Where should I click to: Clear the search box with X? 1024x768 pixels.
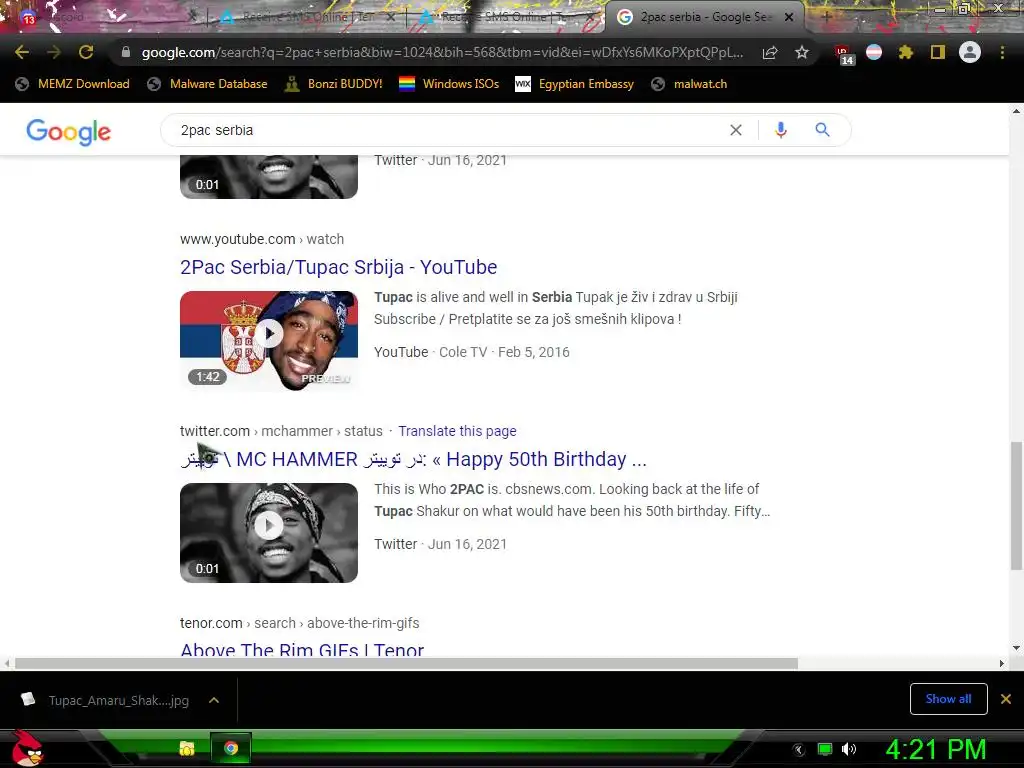coord(735,130)
